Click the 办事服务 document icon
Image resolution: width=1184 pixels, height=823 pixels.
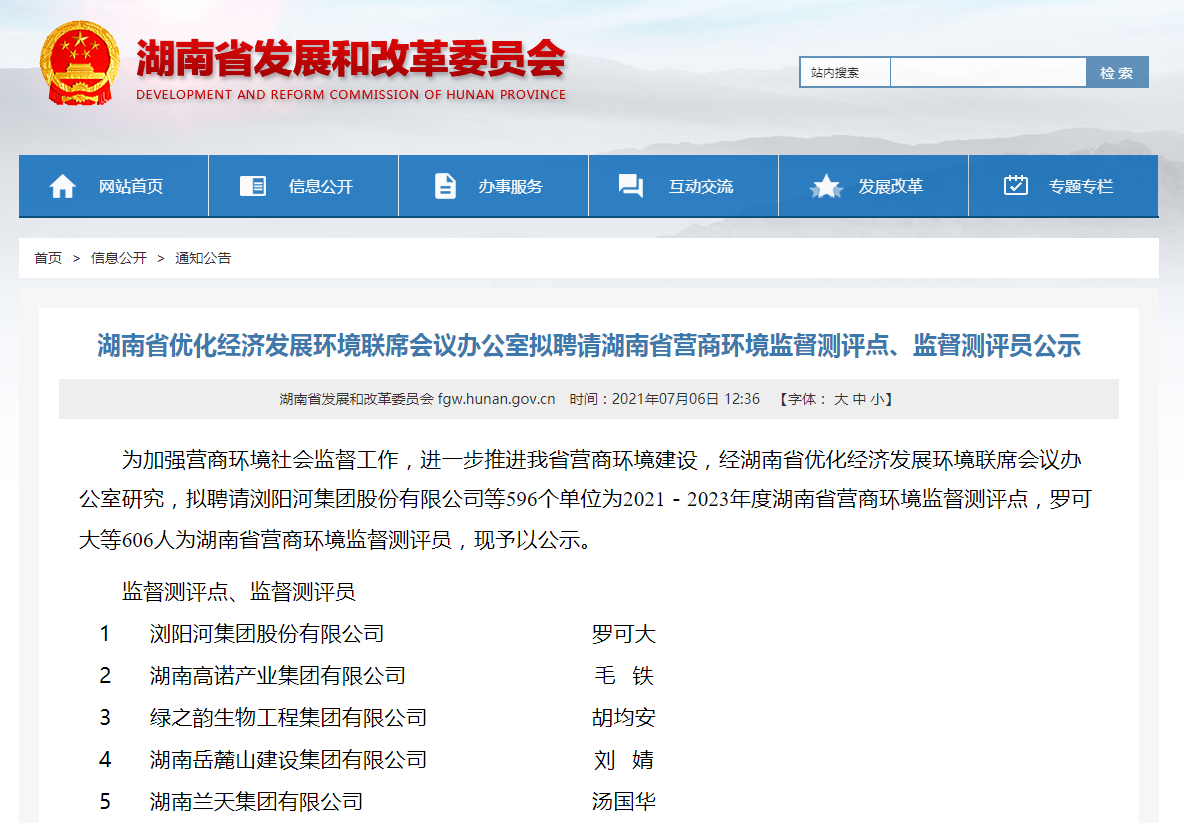point(446,186)
